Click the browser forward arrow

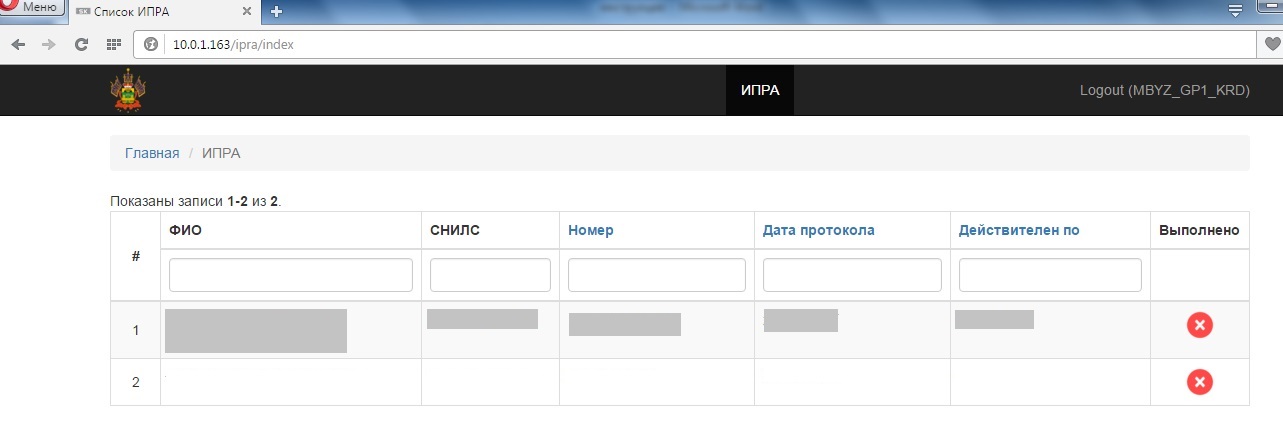click(x=49, y=44)
